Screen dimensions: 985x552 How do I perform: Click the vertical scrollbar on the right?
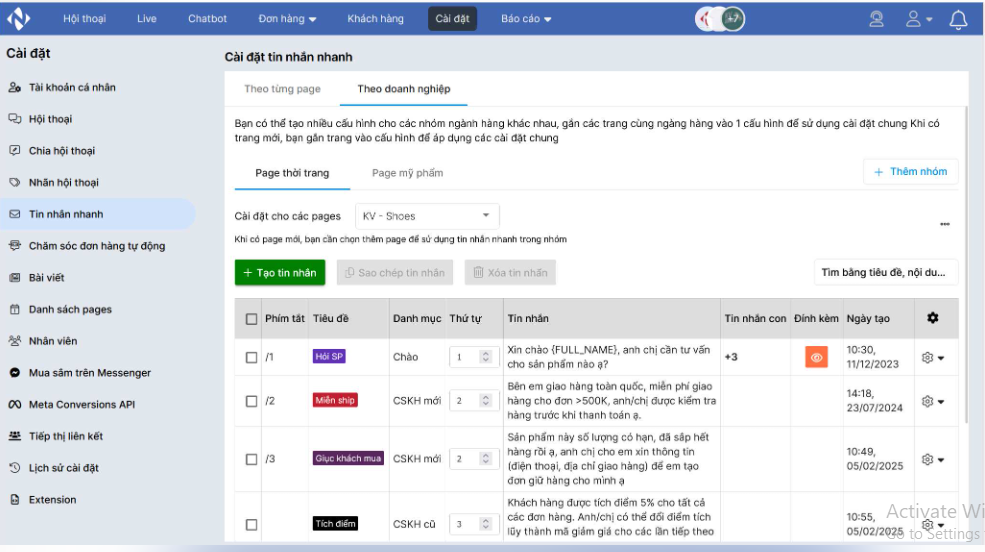968,264
